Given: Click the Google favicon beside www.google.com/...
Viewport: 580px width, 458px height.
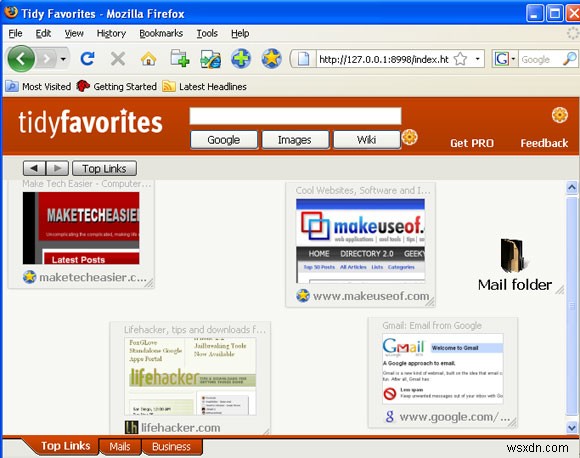Looking at the screenshot, I should pos(390,417).
